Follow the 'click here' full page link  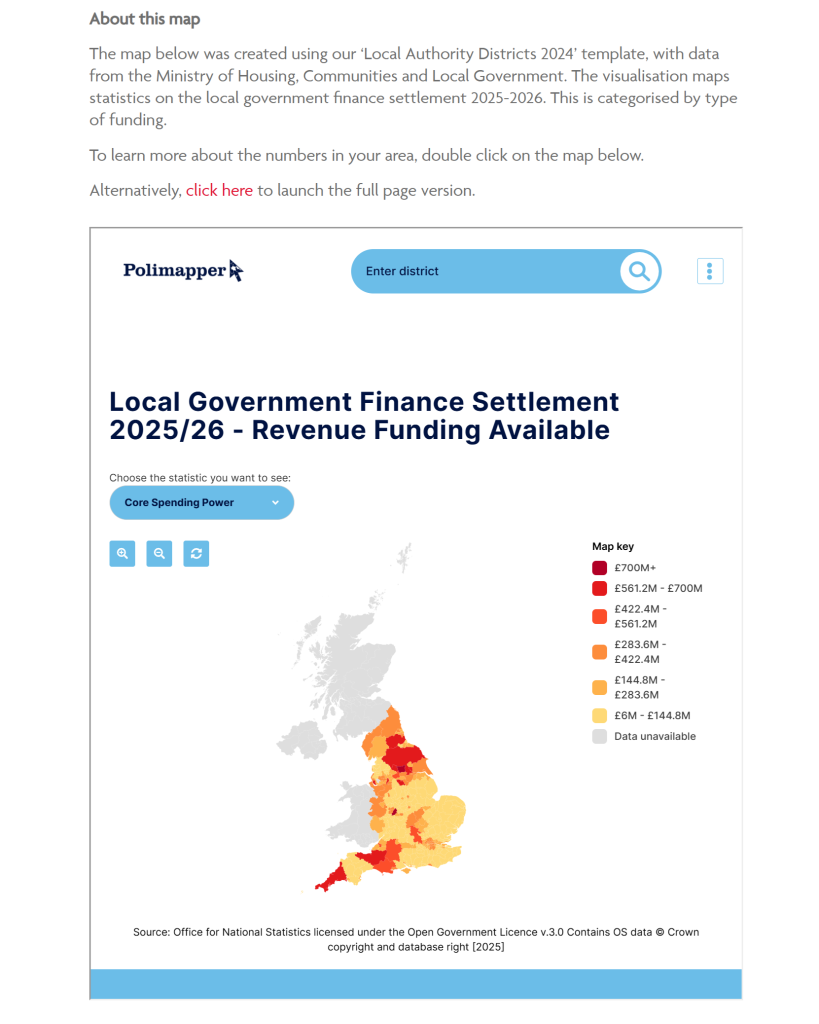pos(219,190)
